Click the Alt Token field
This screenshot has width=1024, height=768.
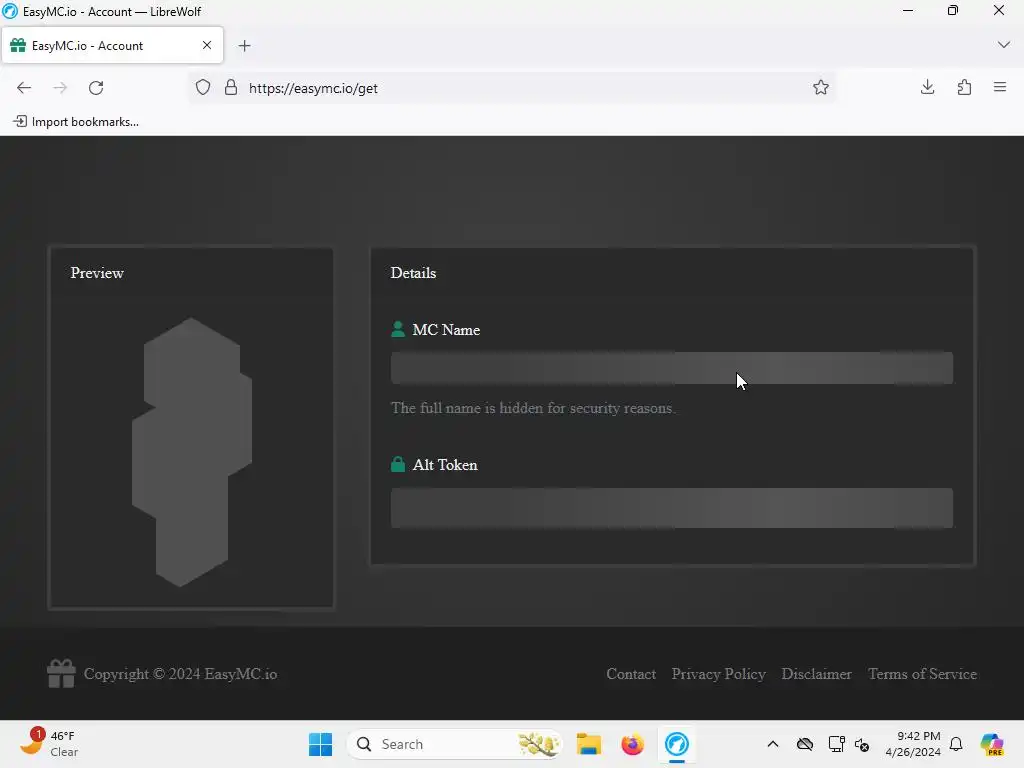point(671,508)
